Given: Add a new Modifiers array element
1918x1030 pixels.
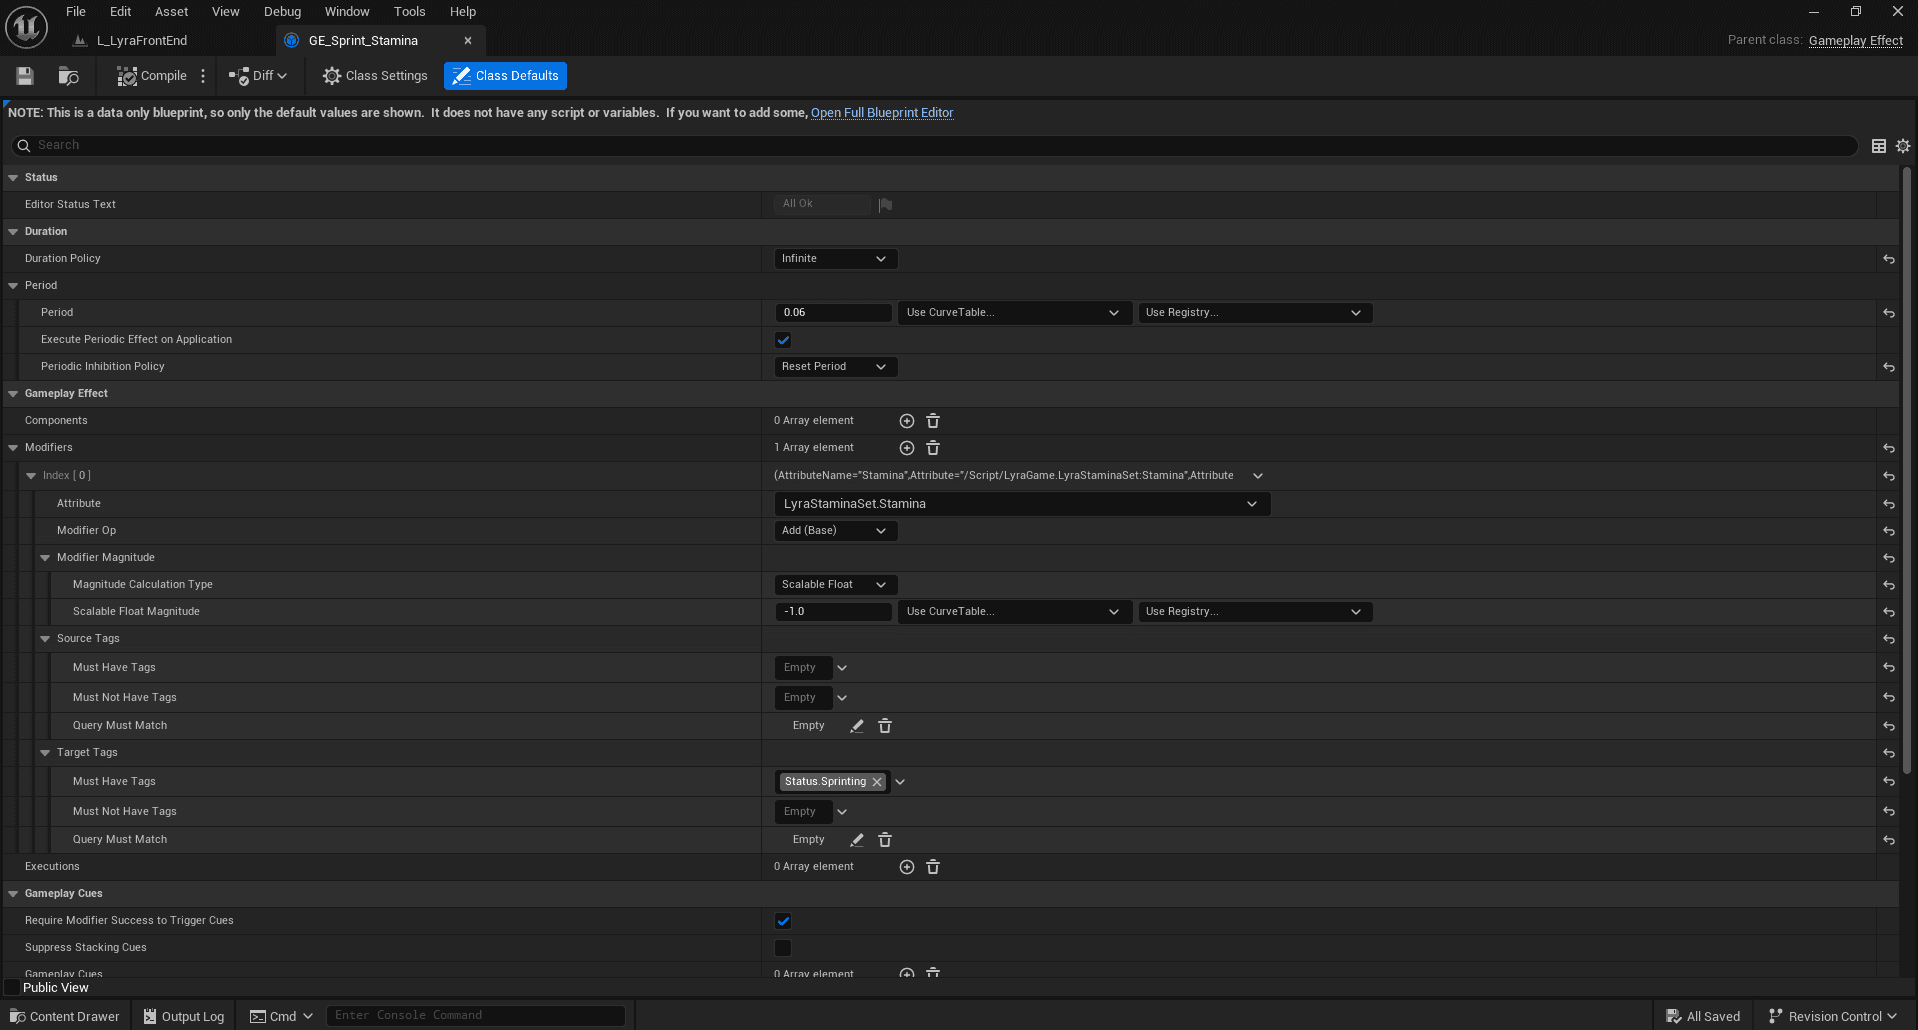Looking at the screenshot, I should pos(907,448).
